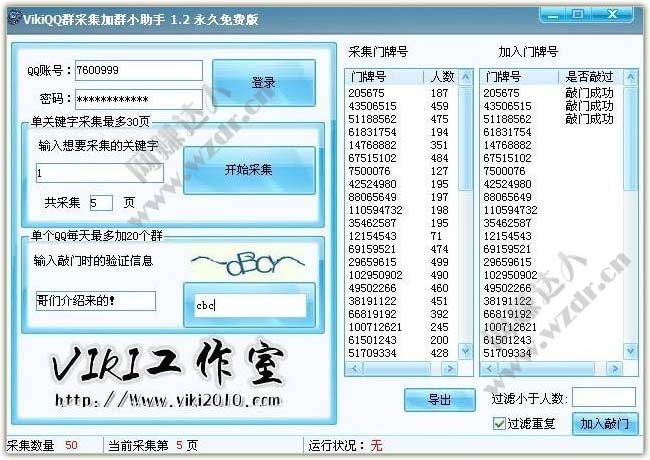Click the 过滤小于人数 filter number field
The image size is (650, 460).
tap(604, 397)
